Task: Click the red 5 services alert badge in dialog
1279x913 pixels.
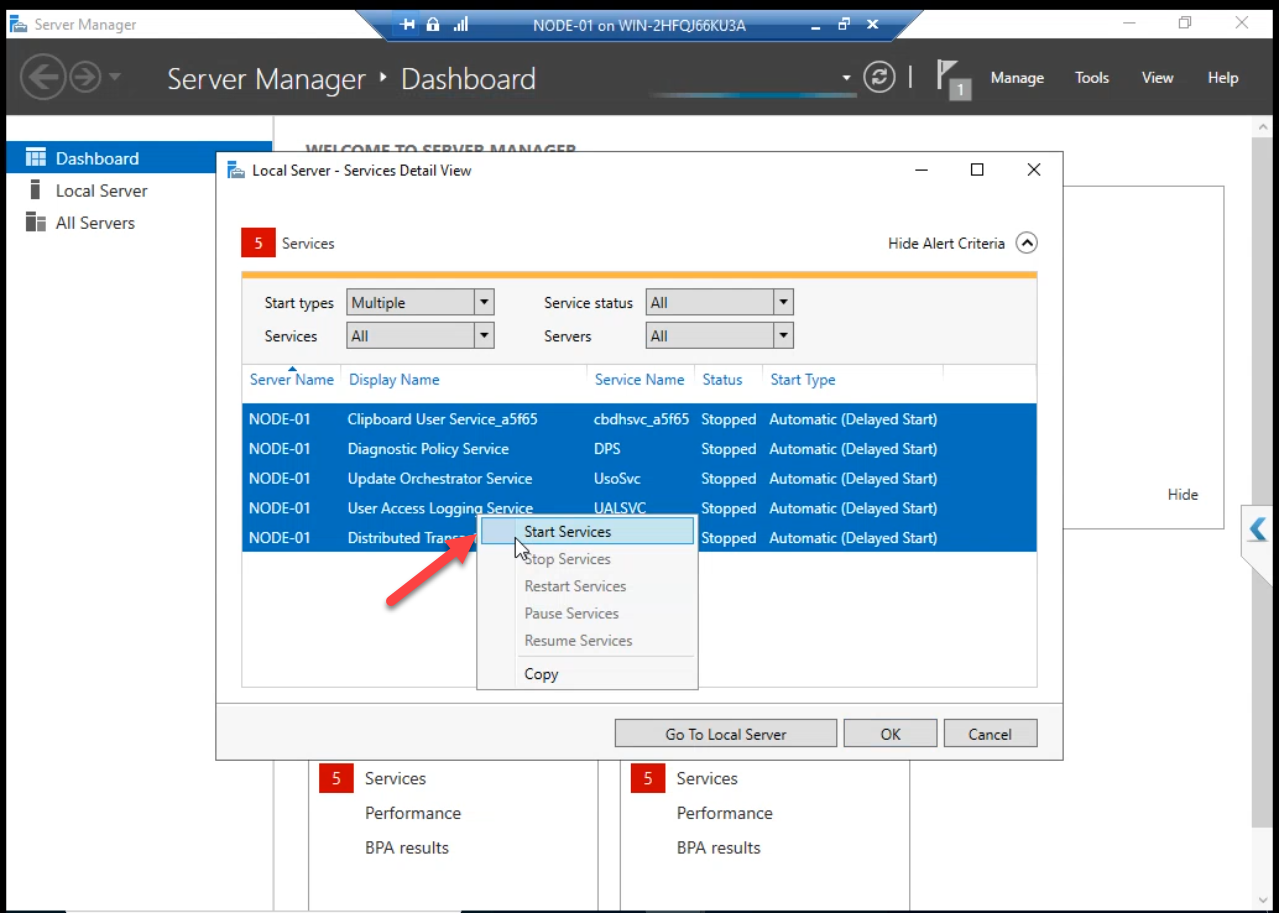Action: [257, 243]
